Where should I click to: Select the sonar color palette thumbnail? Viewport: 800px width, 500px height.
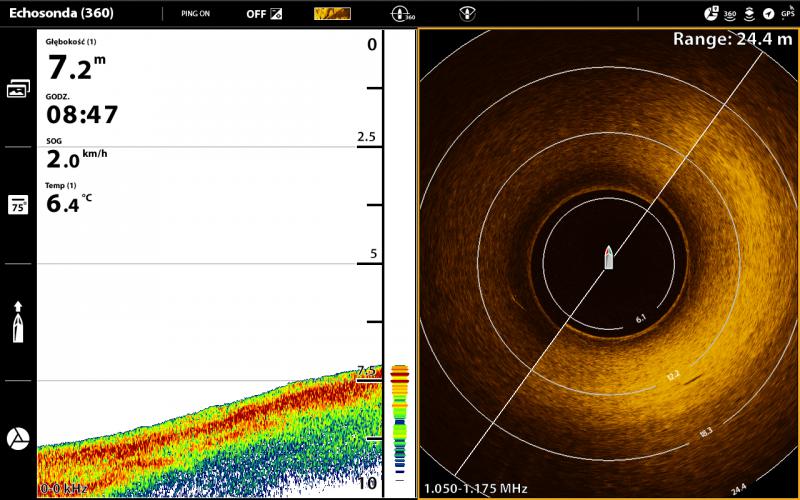pos(332,14)
